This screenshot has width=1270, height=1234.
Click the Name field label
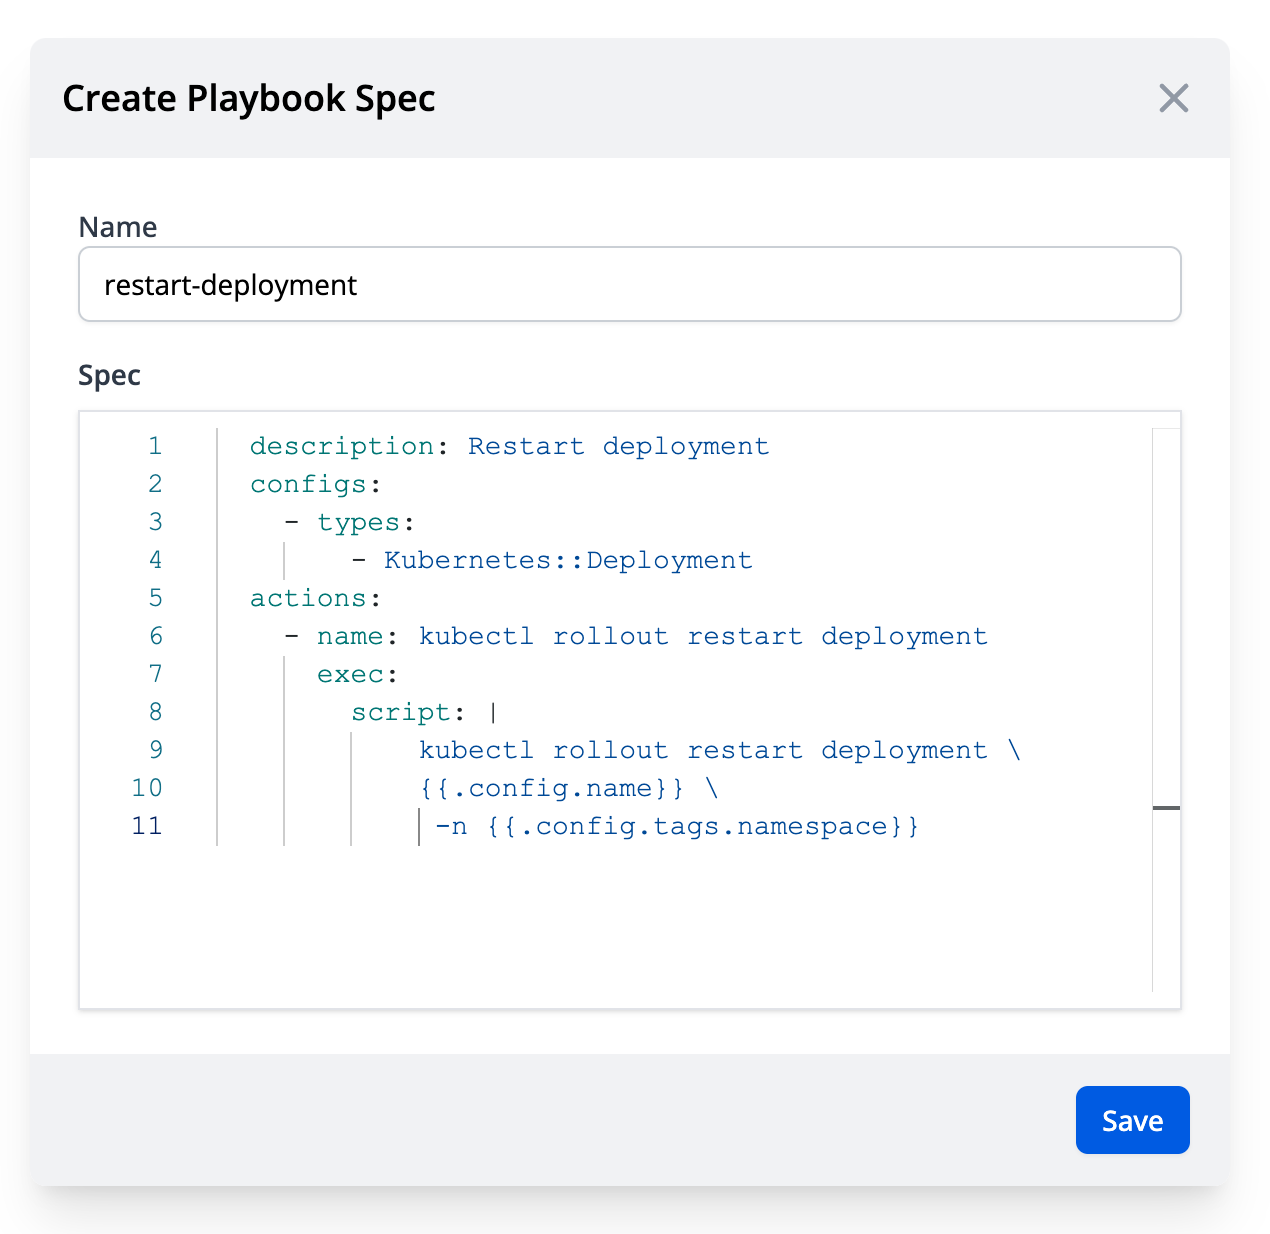point(118,227)
